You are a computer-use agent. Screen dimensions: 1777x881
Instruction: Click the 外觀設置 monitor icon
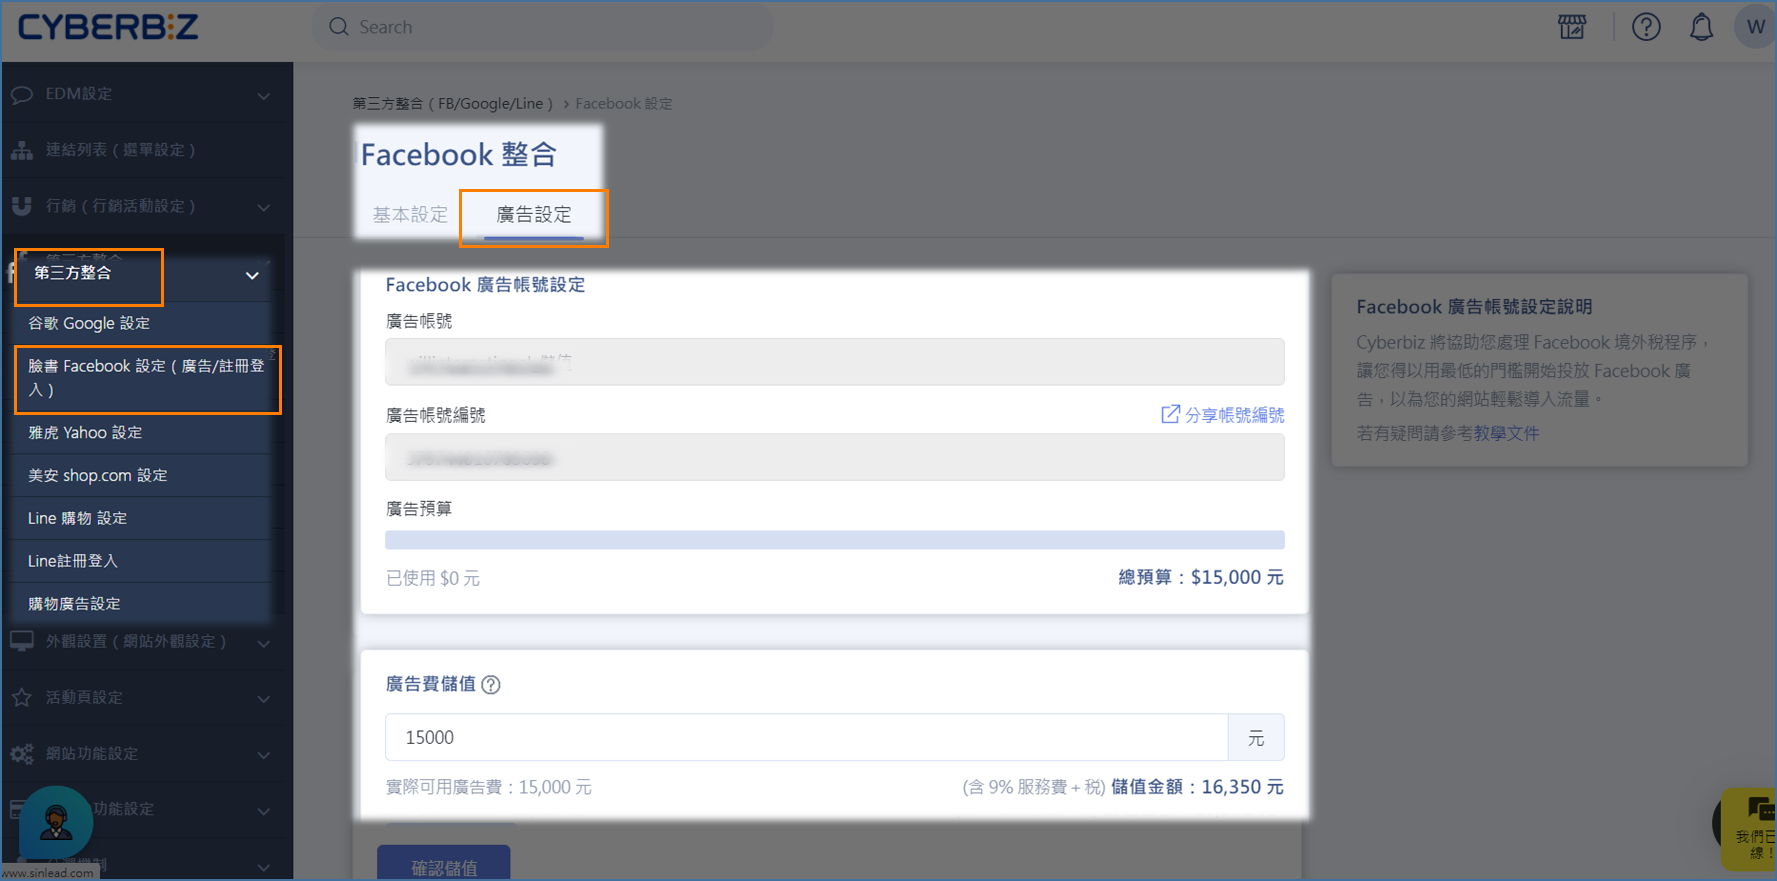(22, 641)
